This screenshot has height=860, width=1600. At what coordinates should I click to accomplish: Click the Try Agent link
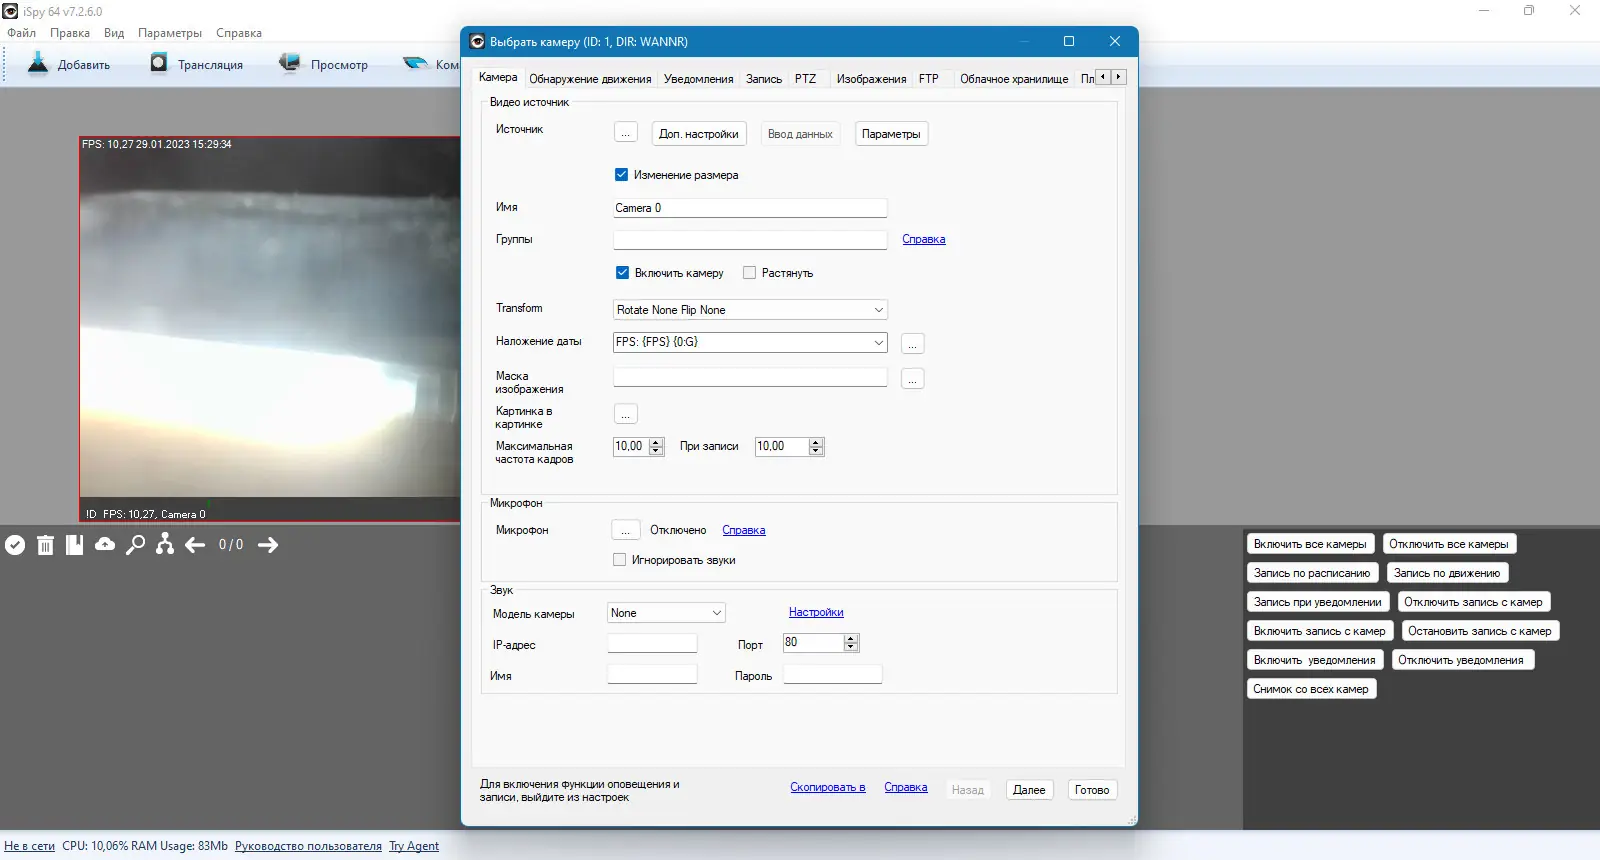(x=414, y=846)
